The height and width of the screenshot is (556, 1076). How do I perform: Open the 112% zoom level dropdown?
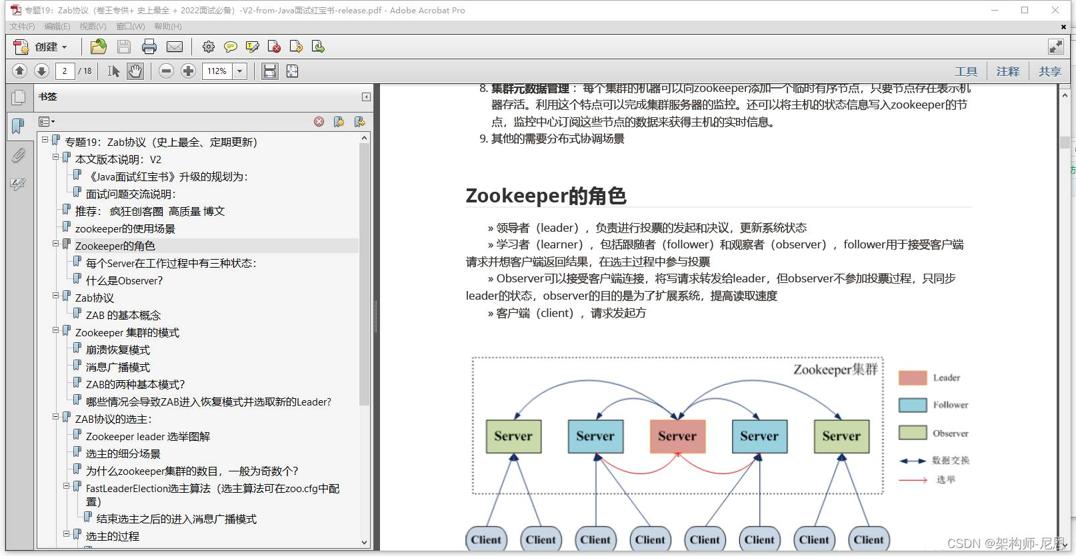tap(240, 71)
